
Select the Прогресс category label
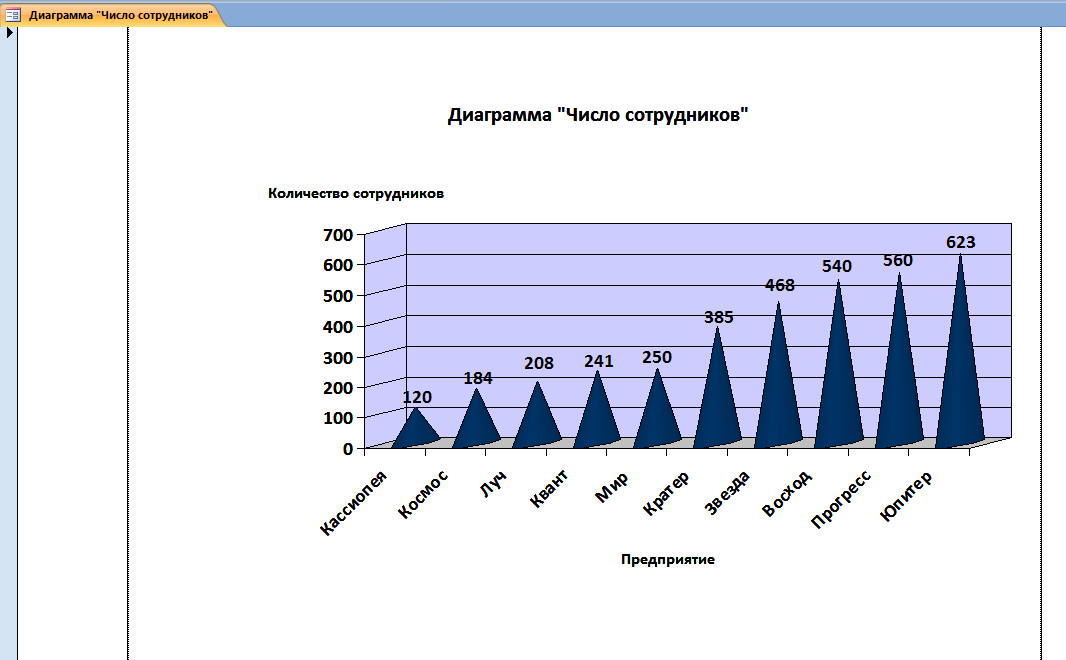841,499
